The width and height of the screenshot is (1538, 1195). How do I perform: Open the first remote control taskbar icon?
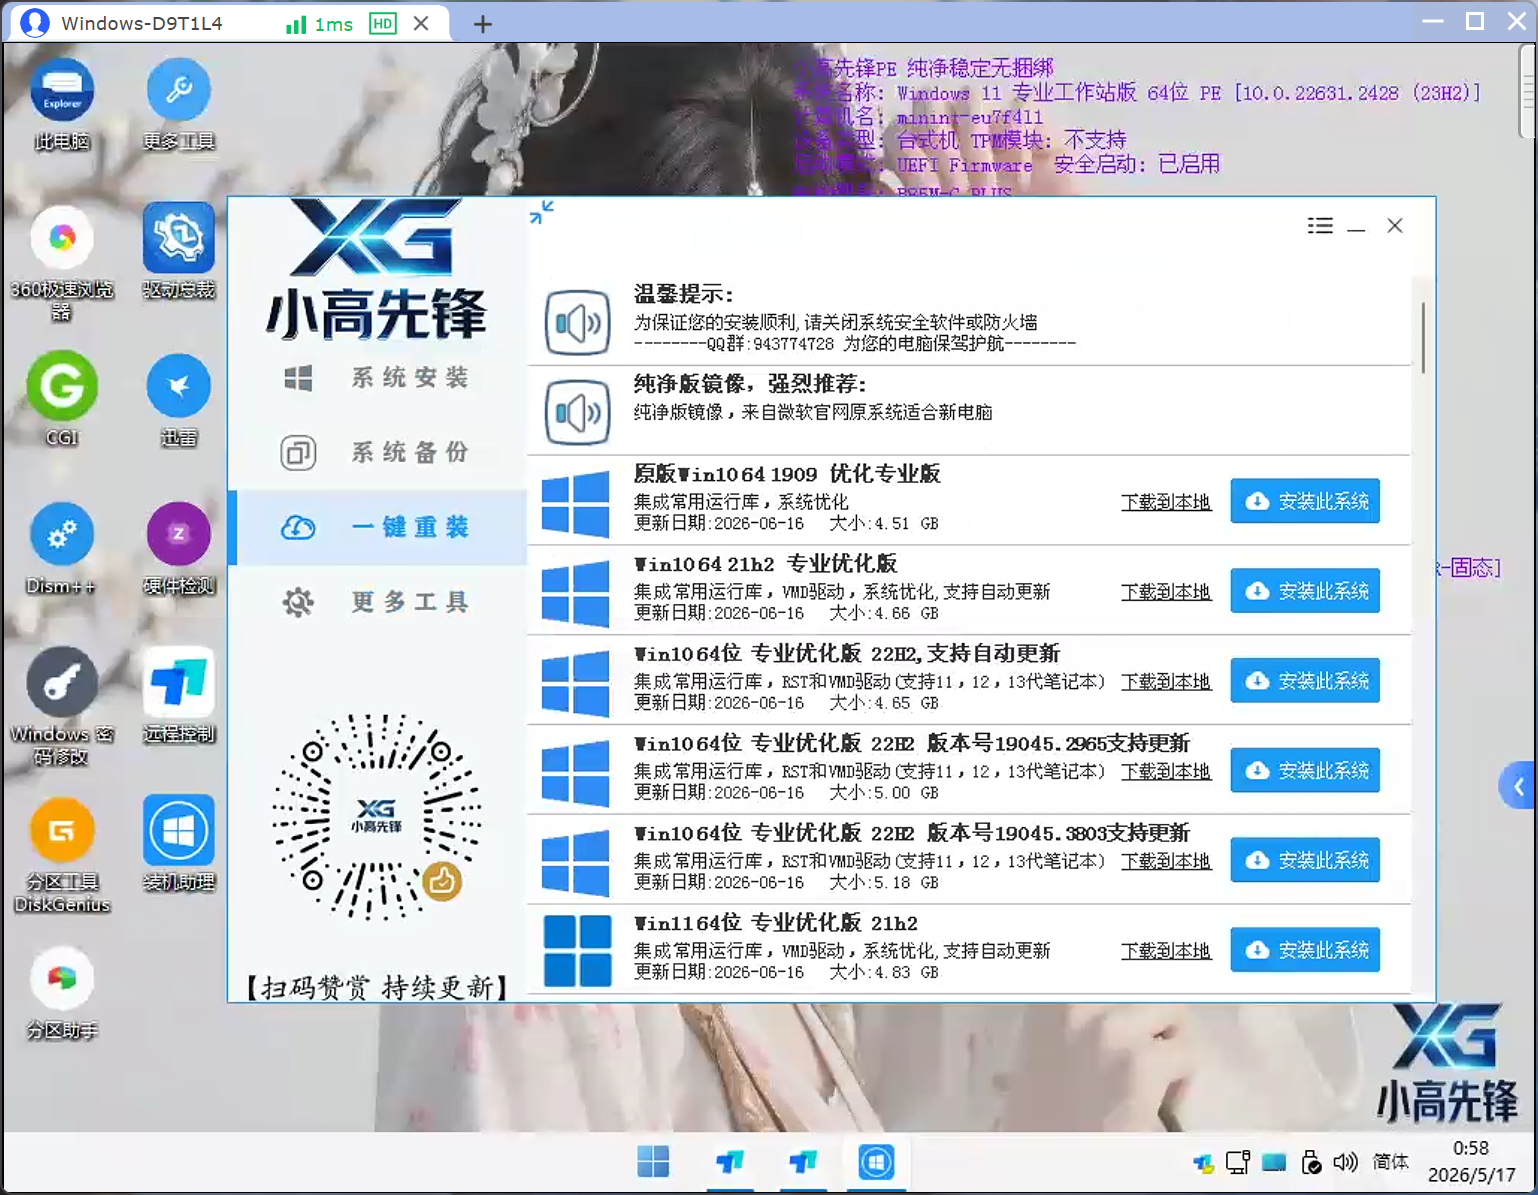[x=730, y=1162]
